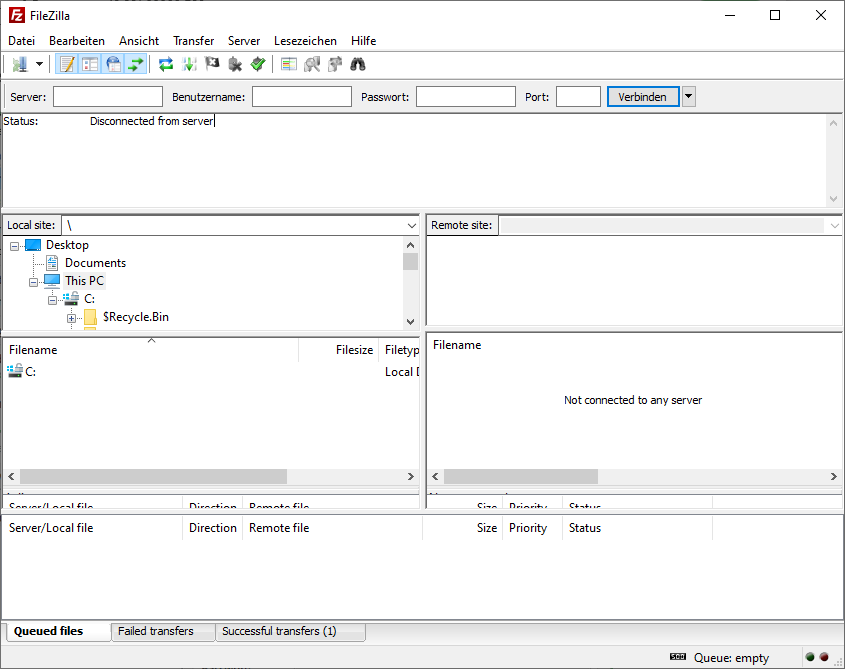
Task: Focus the Port input field
Action: (578, 97)
